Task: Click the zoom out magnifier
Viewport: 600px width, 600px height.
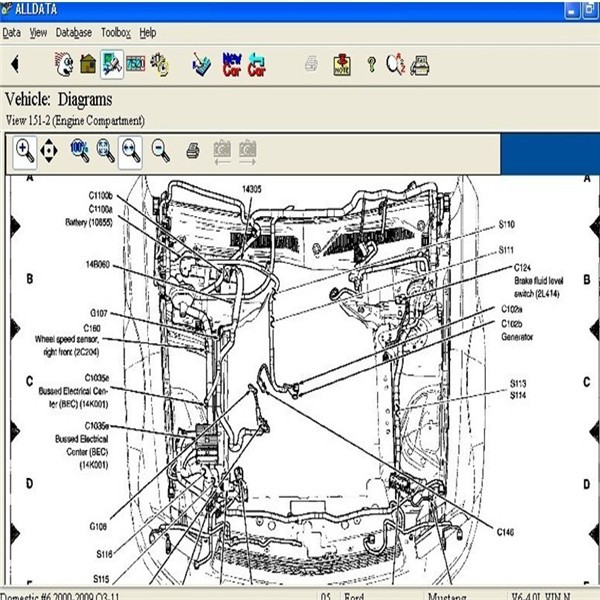Action: pos(159,151)
